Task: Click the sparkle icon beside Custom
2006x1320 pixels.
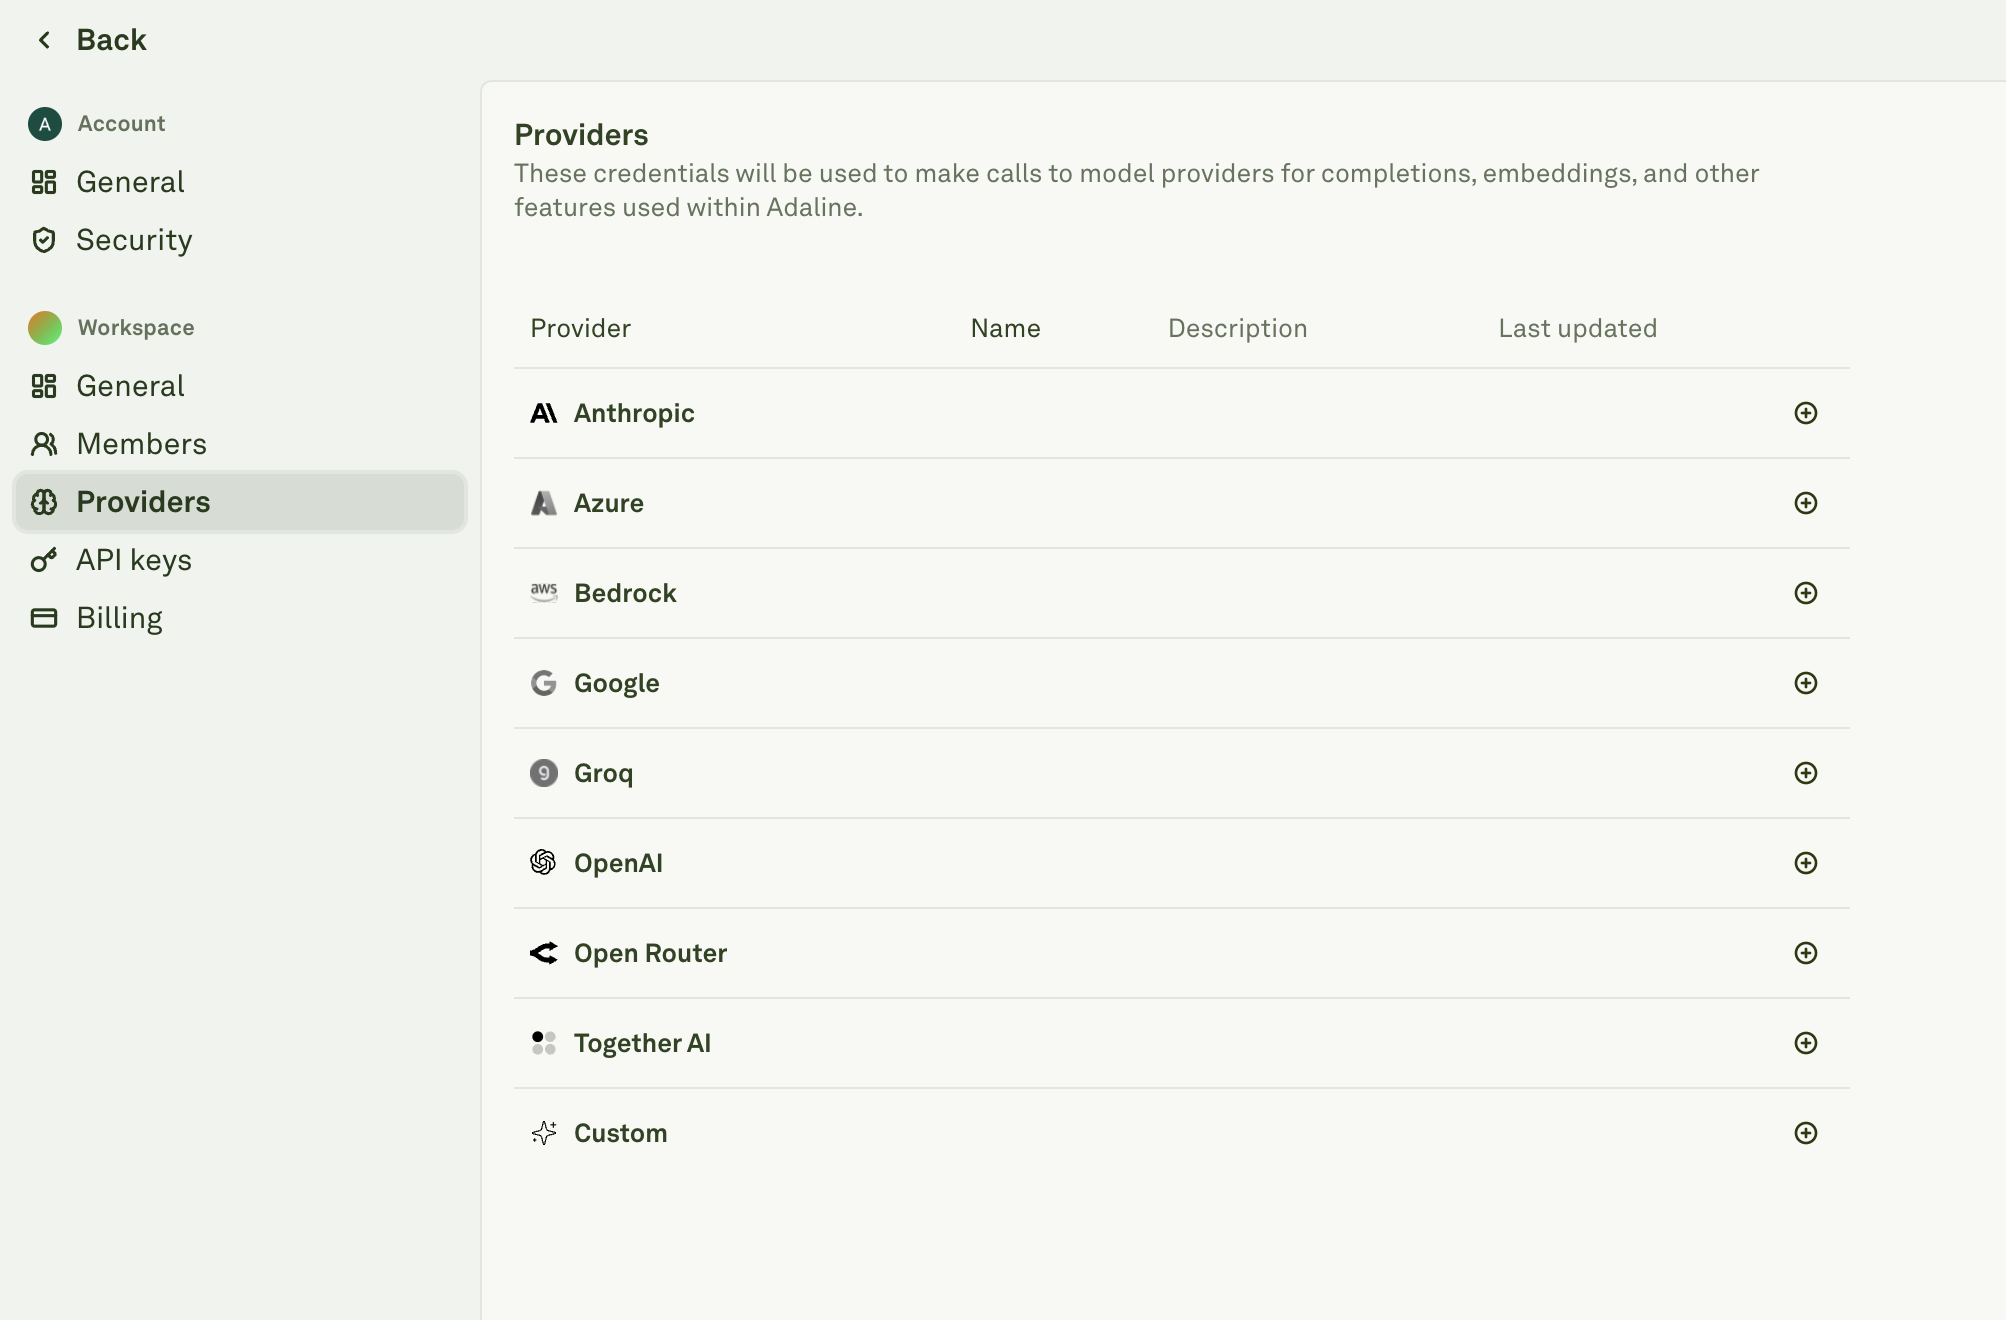Action: tap(543, 1133)
